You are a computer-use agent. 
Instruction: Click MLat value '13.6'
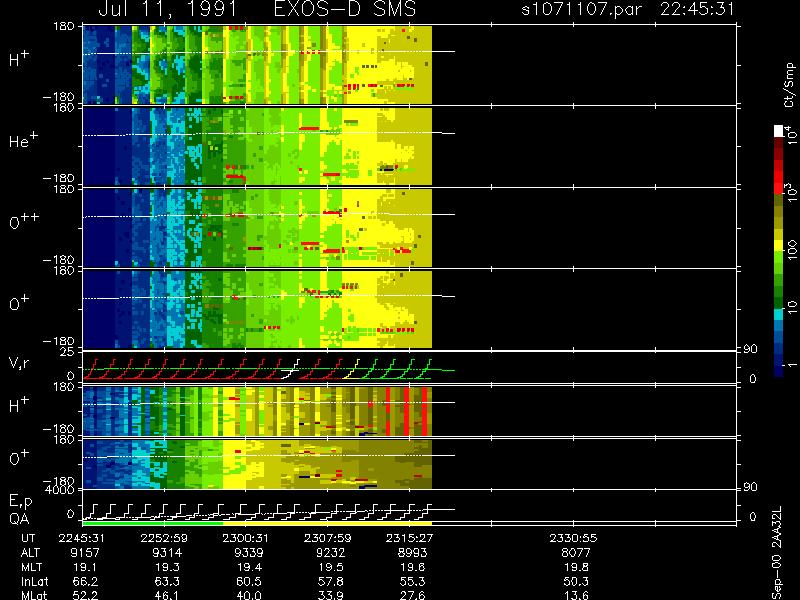click(x=576, y=595)
